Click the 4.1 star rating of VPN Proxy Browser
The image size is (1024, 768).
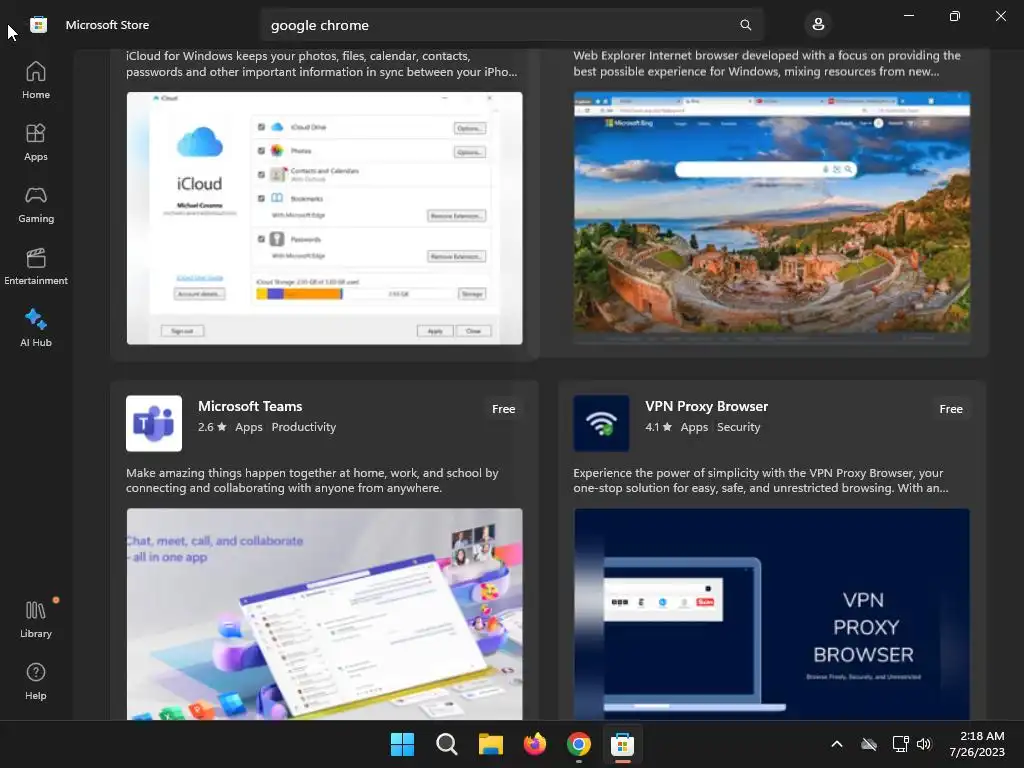659,427
